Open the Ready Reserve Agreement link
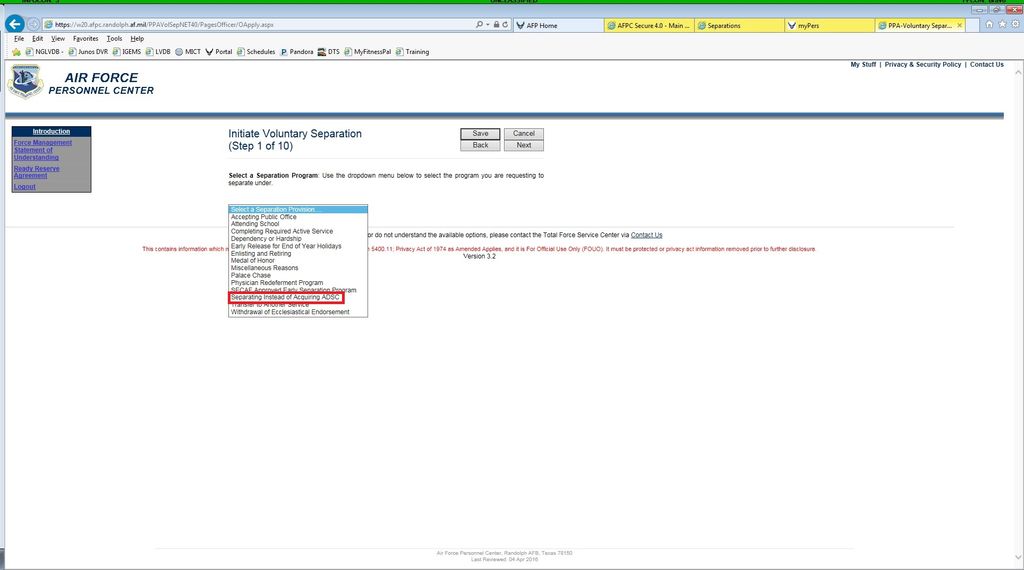Viewport: 1024px width, 570px height. 37,172
